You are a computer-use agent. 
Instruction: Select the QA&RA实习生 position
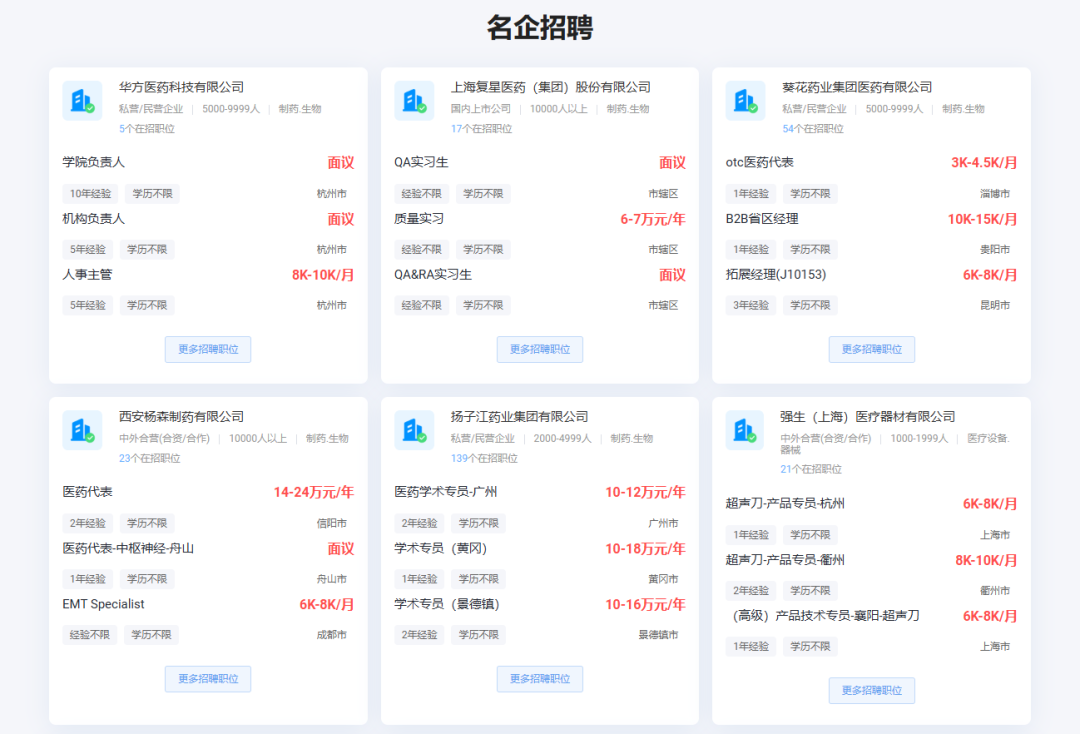tap(433, 274)
